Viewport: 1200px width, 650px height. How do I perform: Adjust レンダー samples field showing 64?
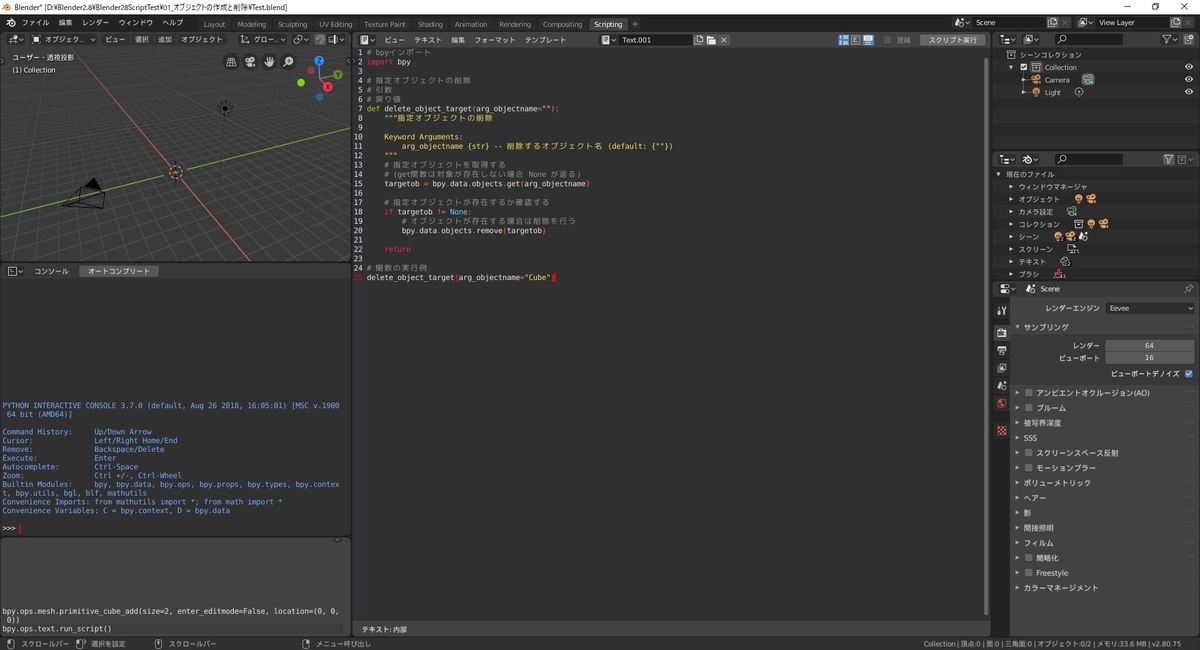1149,345
